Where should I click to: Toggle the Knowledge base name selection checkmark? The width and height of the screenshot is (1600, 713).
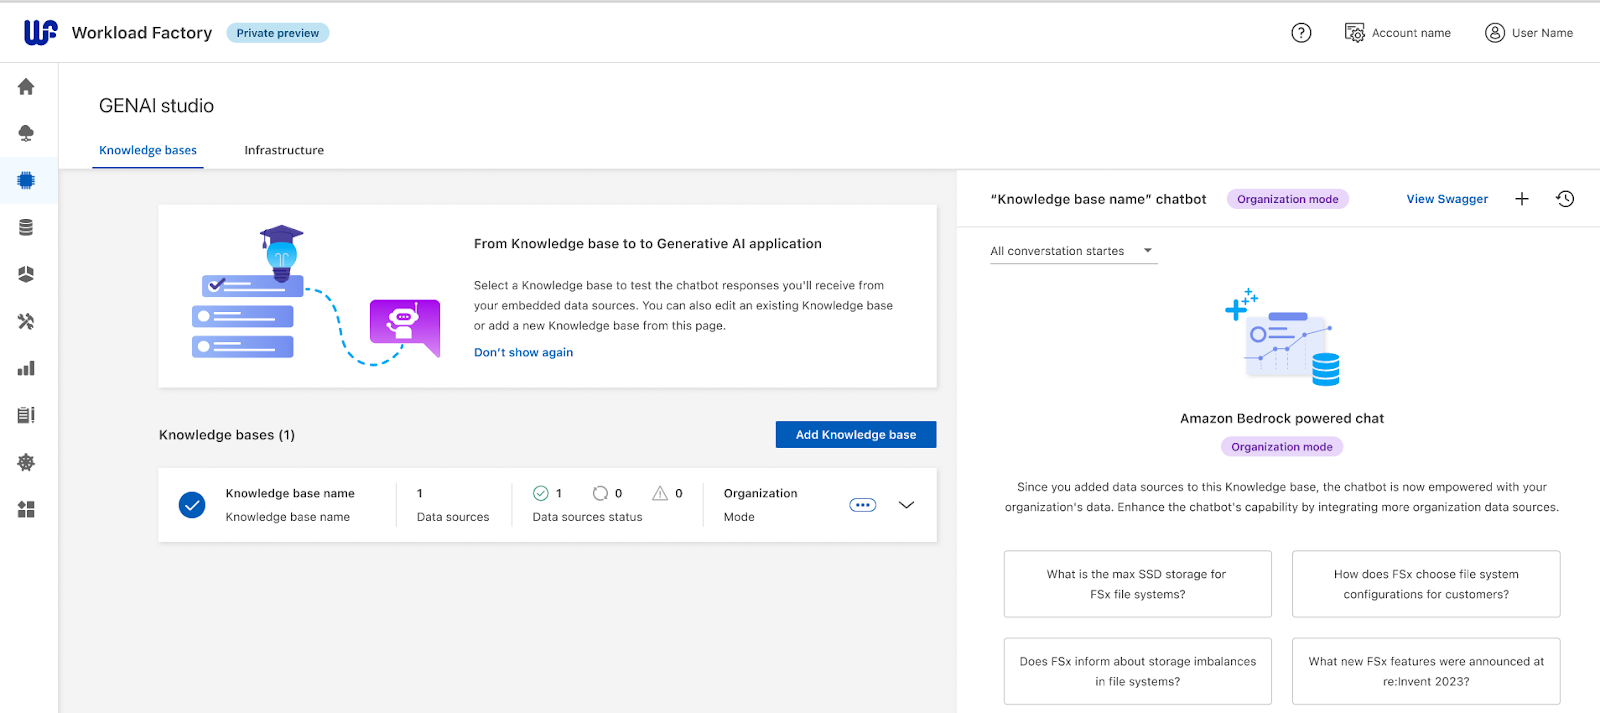pos(192,505)
